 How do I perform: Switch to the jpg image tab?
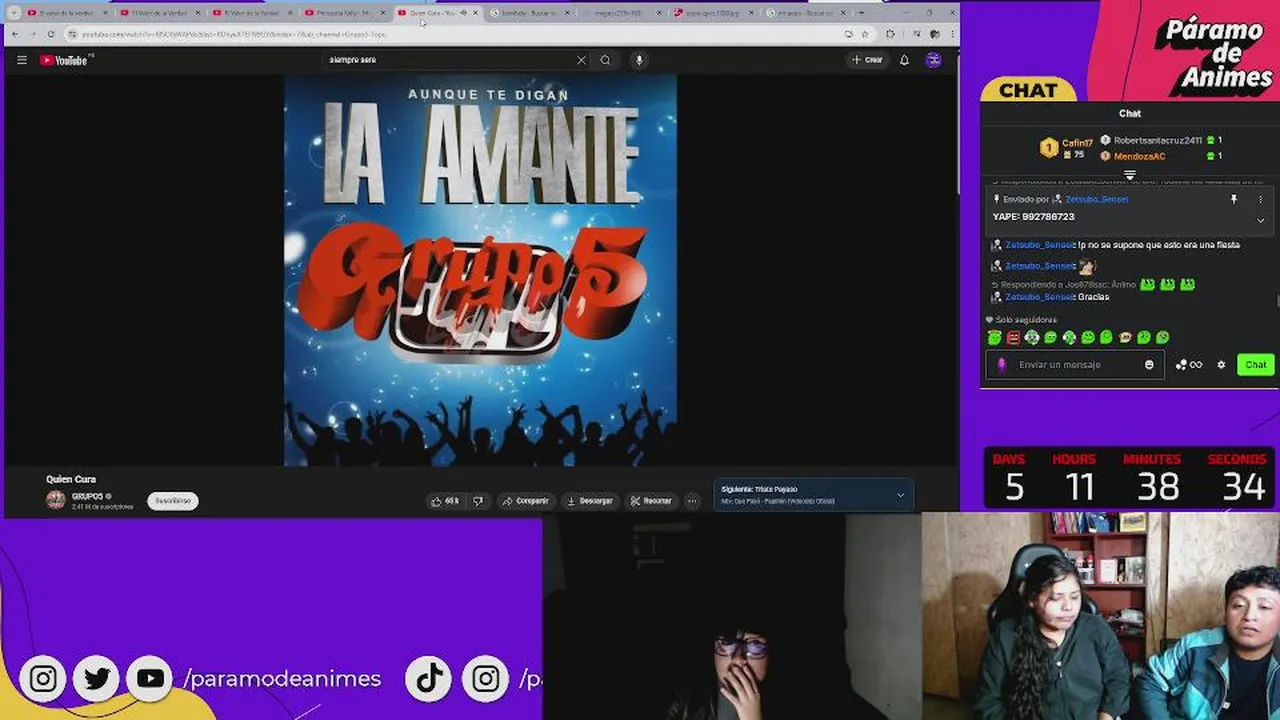(x=712, y=13)
